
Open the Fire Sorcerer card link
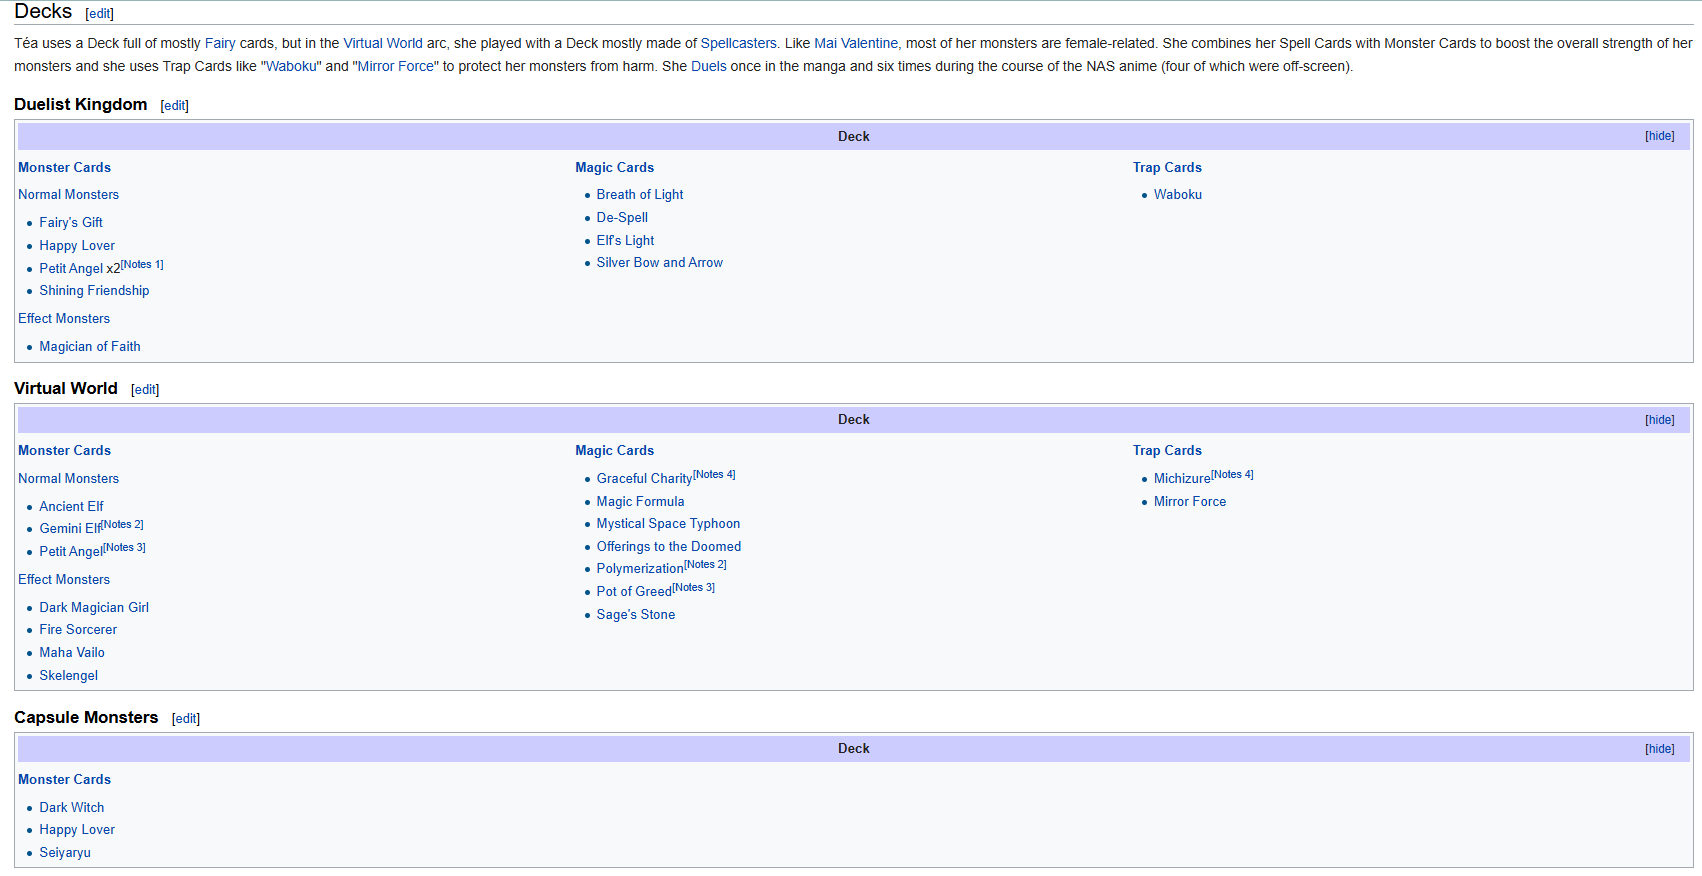coord(78,630)
